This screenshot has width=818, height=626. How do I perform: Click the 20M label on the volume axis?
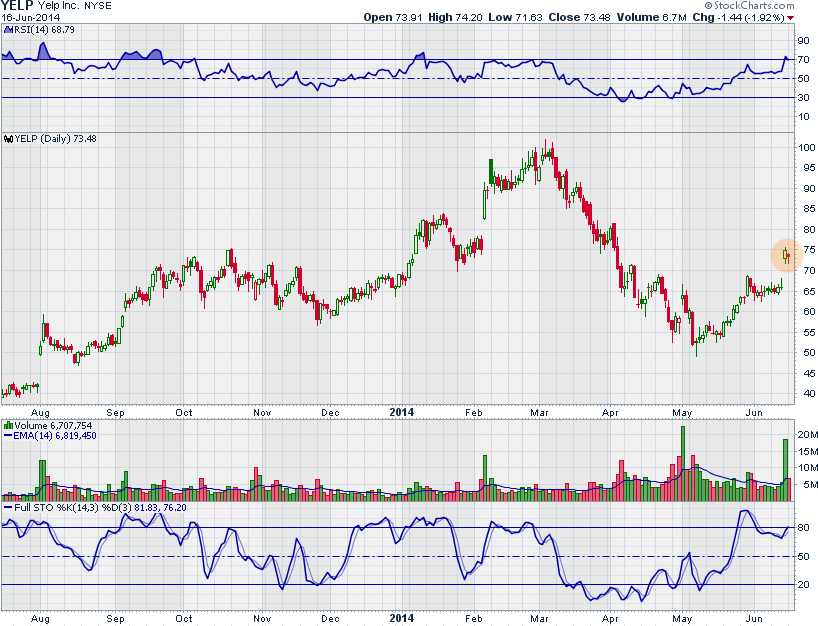click(x=807, y=435)
